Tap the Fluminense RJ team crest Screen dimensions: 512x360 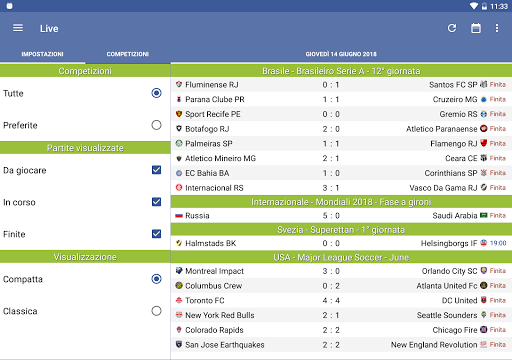179,85
